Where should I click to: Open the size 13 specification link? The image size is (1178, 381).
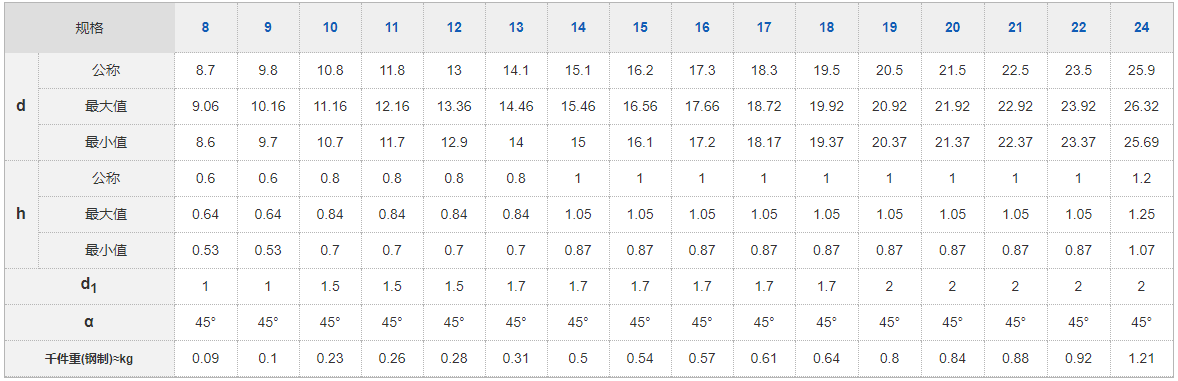(515, 28)
